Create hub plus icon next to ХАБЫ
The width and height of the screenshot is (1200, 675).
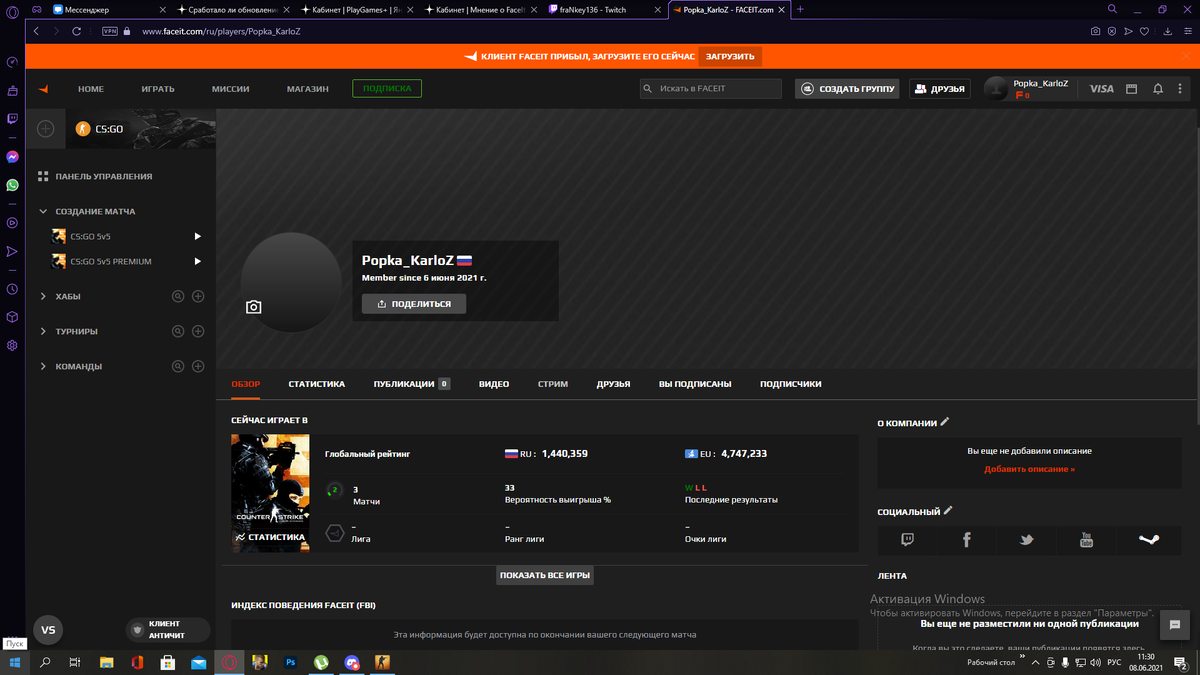[x=198, y=296]
